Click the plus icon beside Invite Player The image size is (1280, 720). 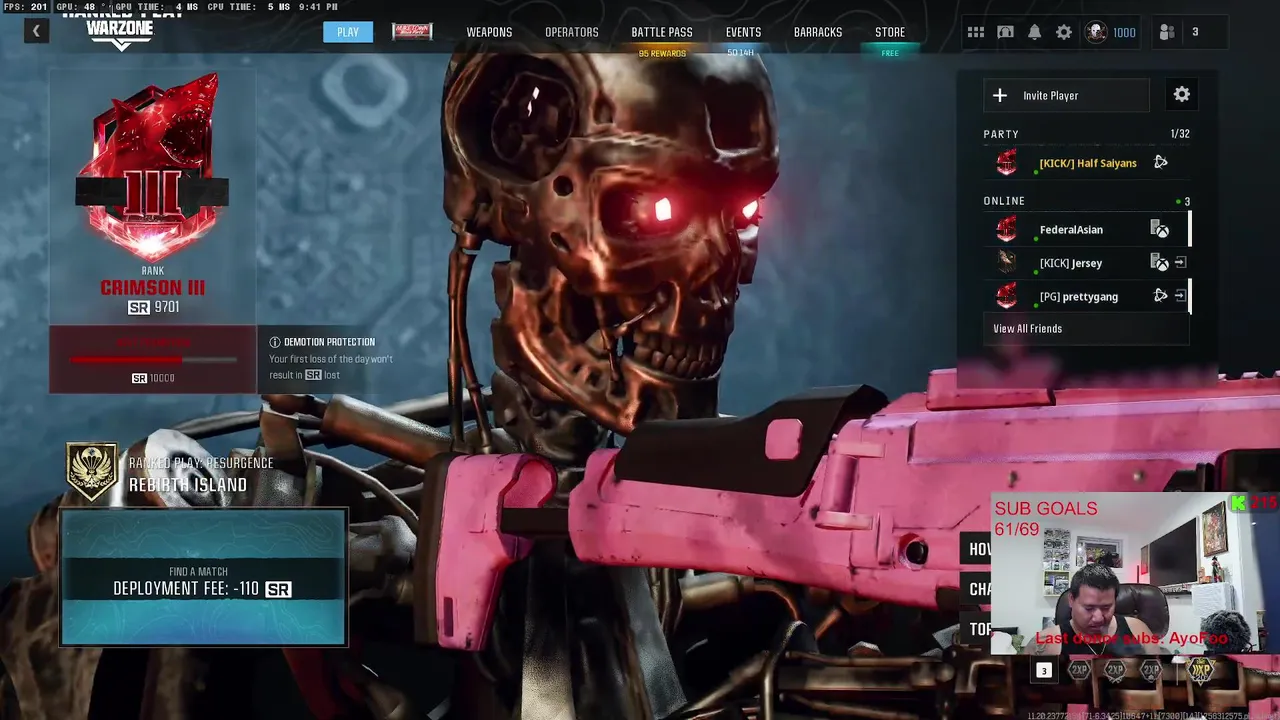point(1000,95)
